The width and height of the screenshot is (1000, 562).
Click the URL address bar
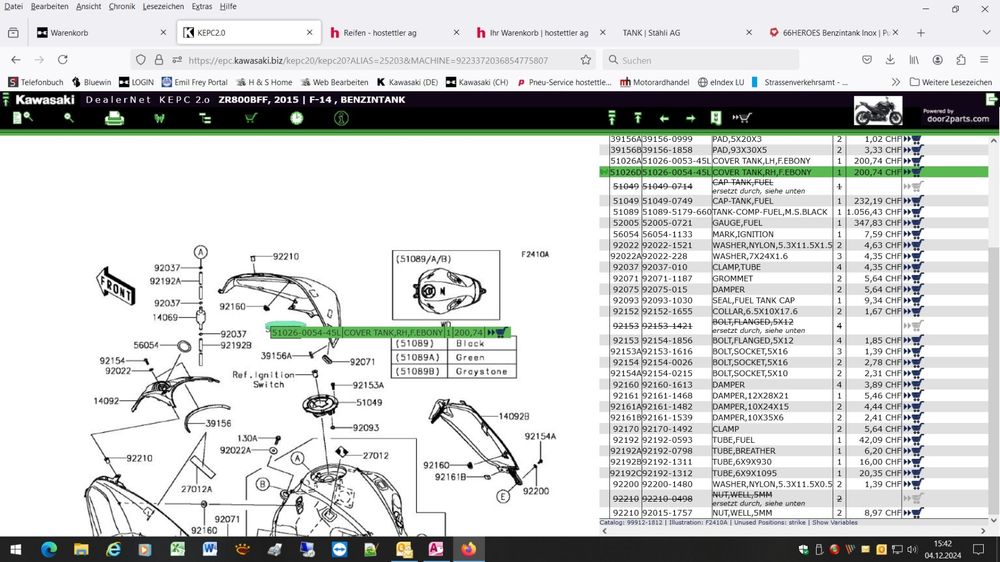pos(368,60)
